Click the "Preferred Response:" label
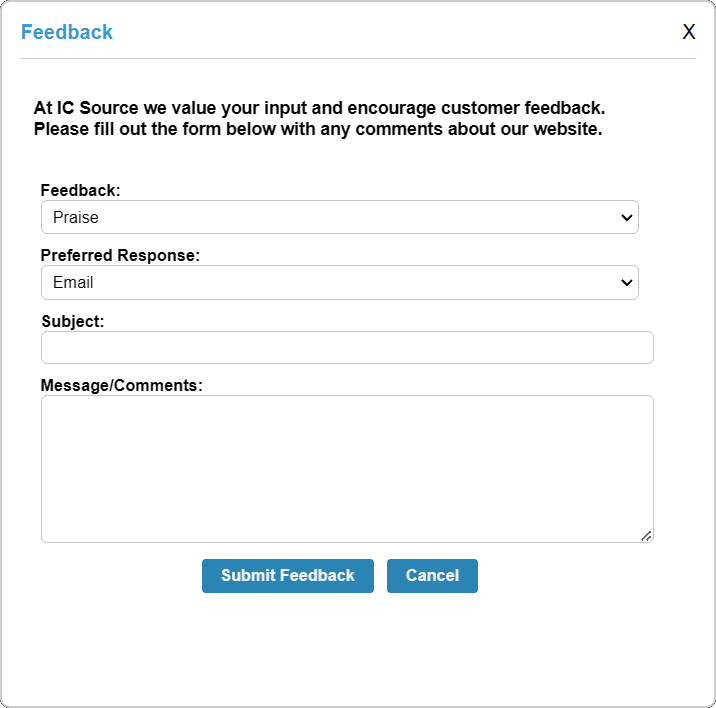 [120, 256]
